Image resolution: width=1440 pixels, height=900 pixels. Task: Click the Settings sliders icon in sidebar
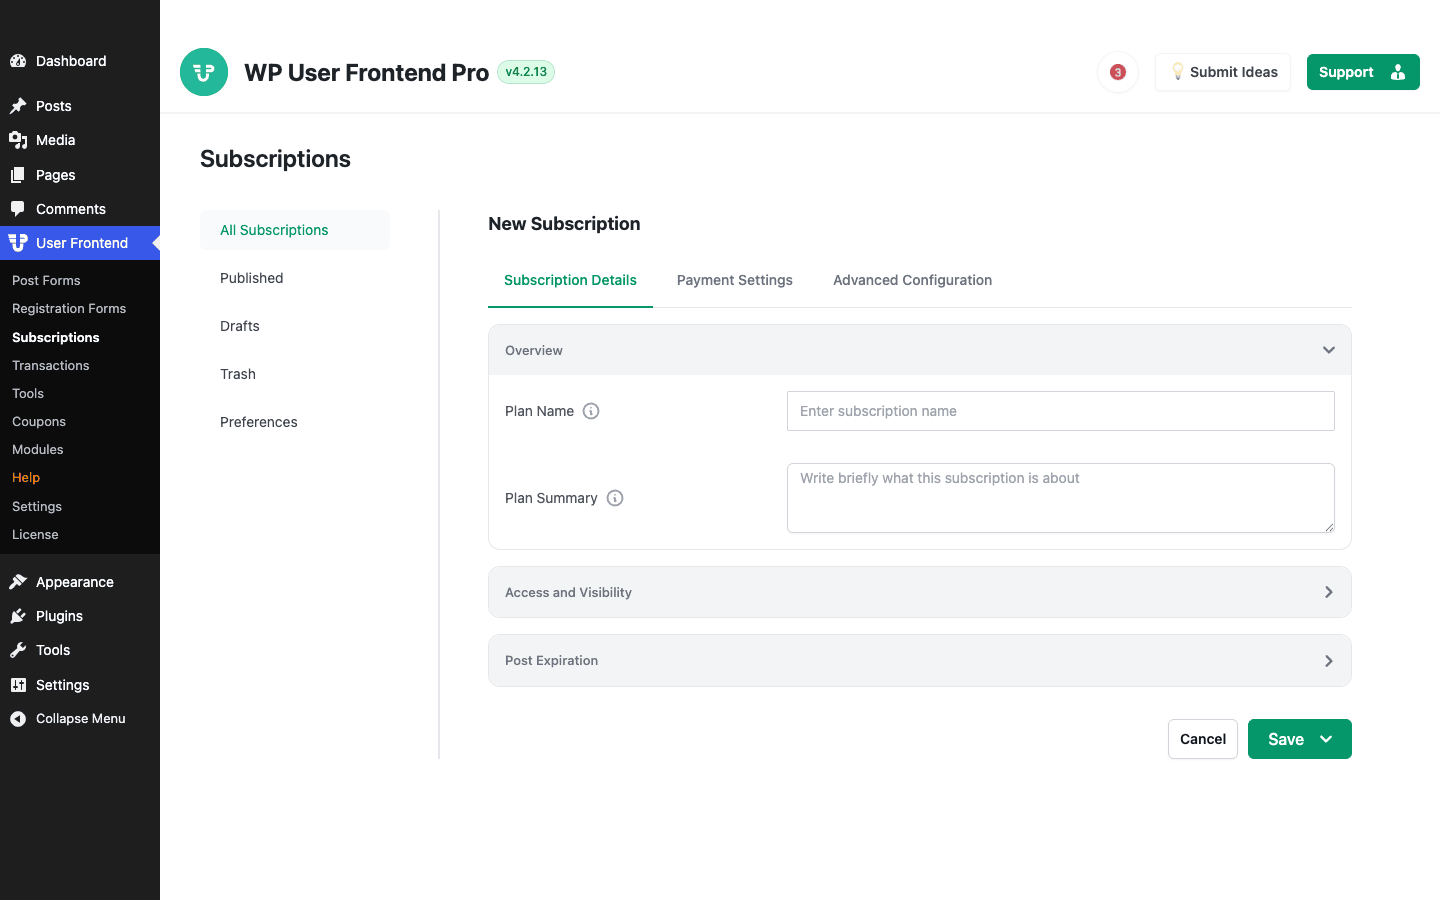click(x=18, y=685)
